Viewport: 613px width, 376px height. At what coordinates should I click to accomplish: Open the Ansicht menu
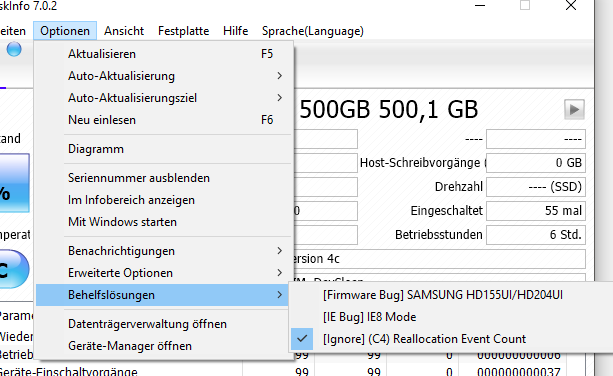[x=124, y=31]
